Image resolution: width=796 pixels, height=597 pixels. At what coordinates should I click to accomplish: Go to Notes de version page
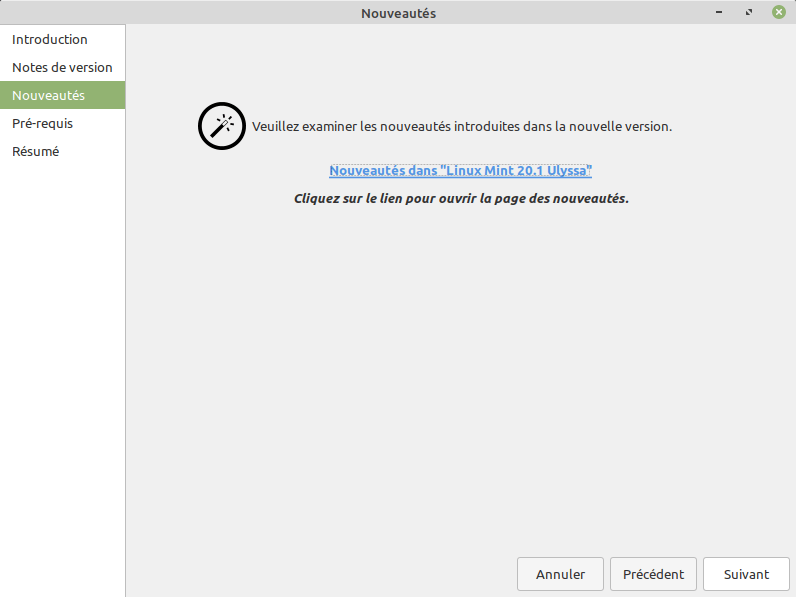pyautogui.click(x=62, y=68)
